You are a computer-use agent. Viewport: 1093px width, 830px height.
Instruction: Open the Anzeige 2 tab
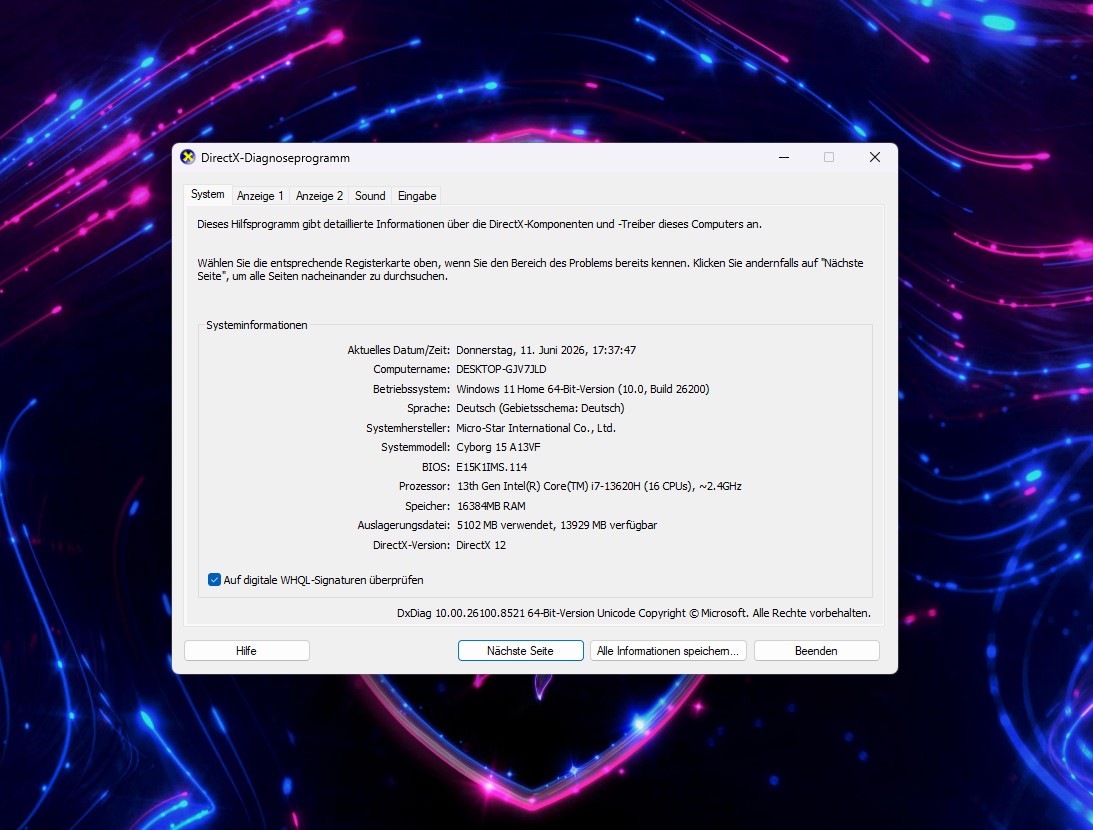319,196
